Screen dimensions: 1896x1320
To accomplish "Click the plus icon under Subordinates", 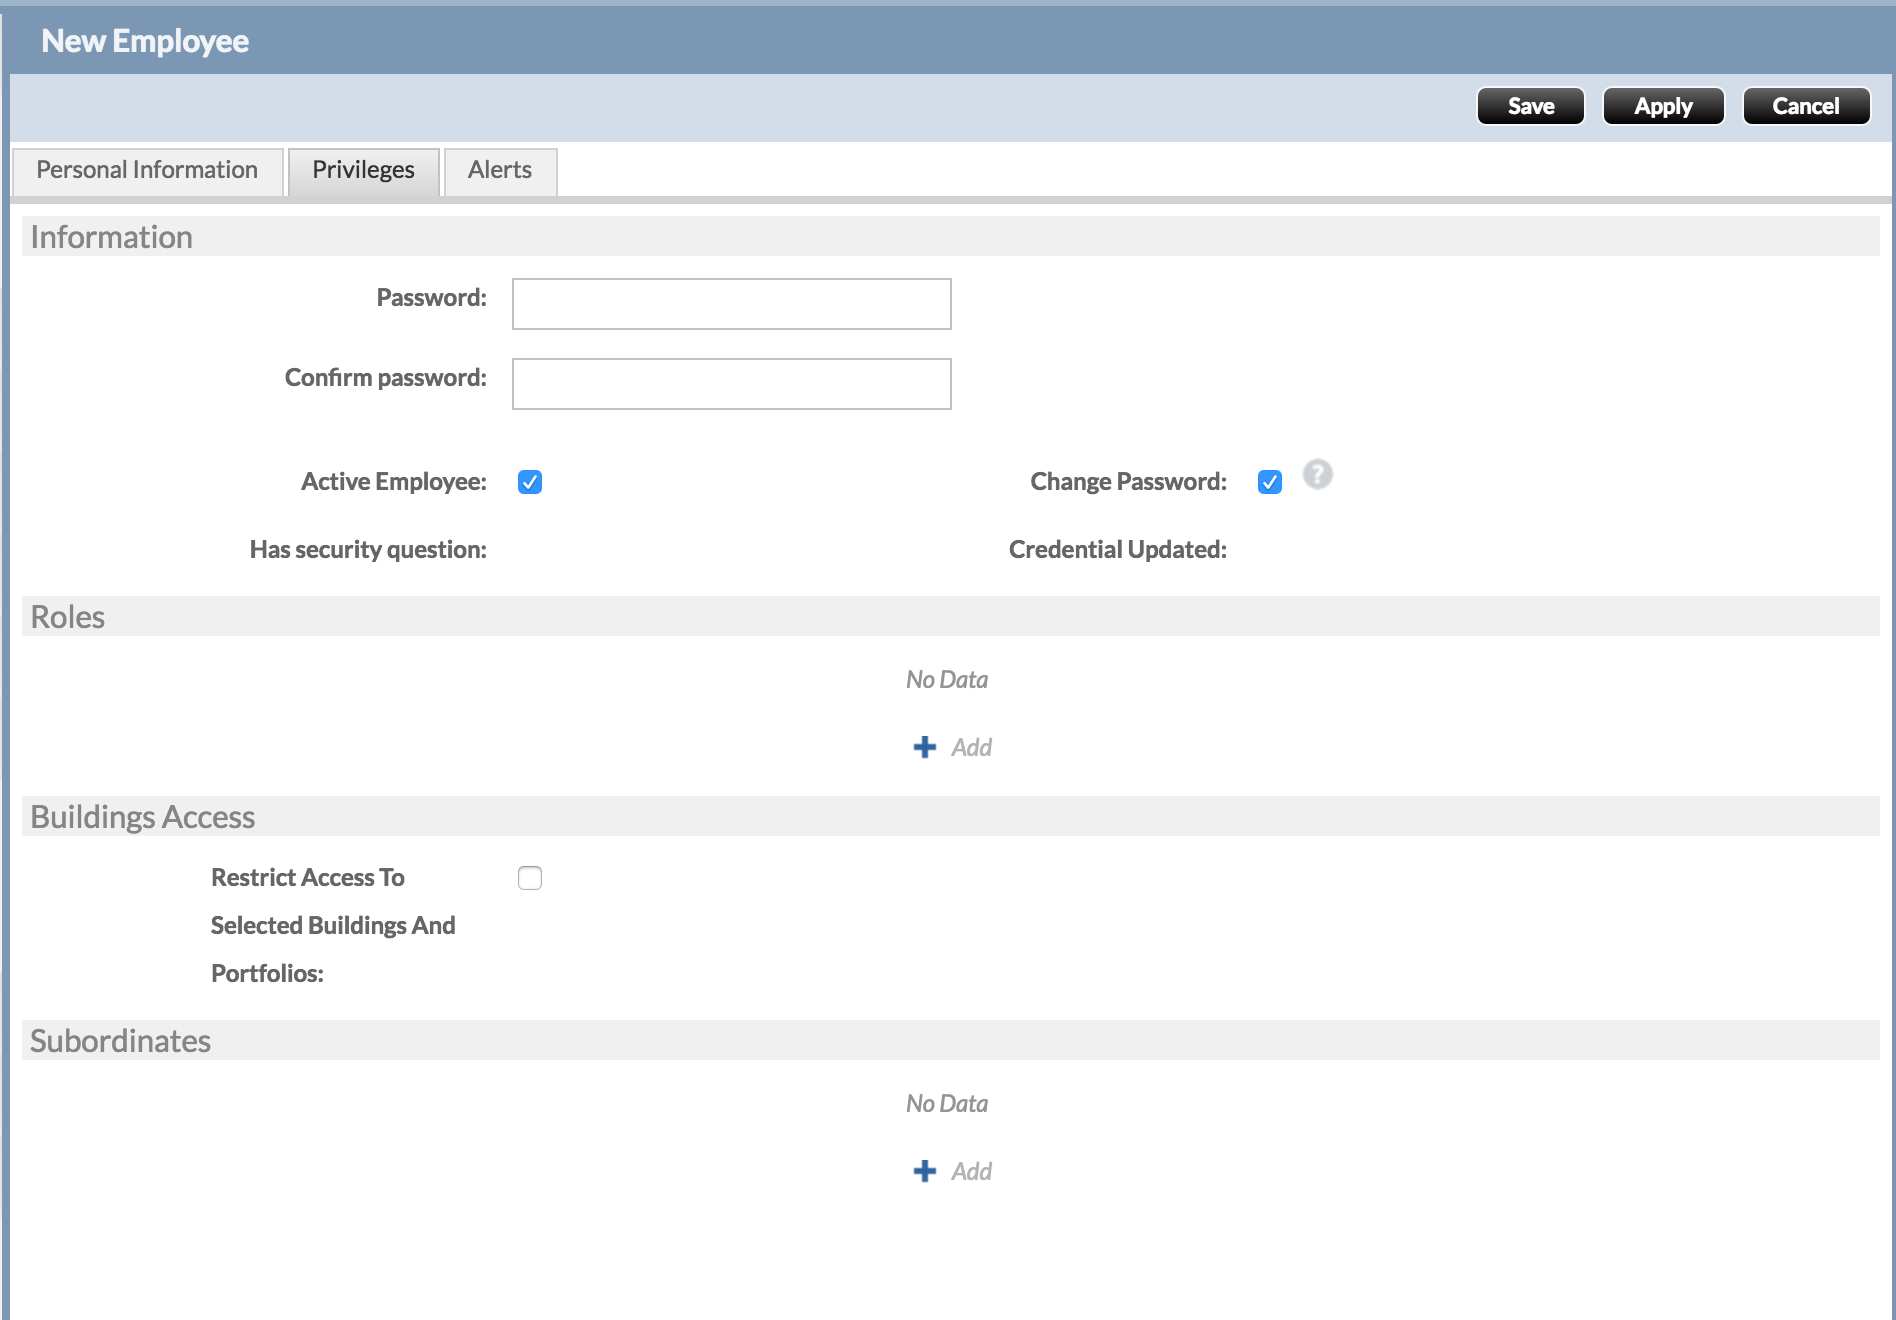I will tap(925, 1171).
